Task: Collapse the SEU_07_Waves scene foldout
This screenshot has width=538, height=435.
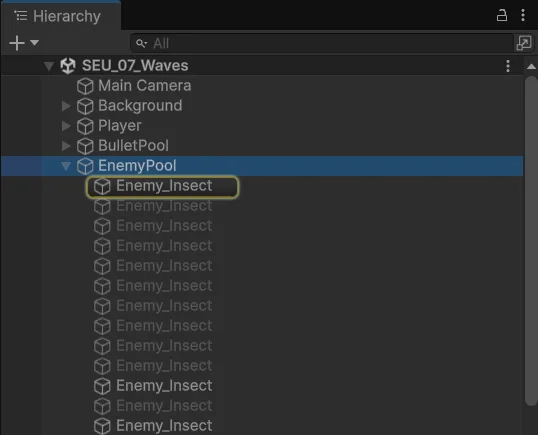Action: pos(49,66)
